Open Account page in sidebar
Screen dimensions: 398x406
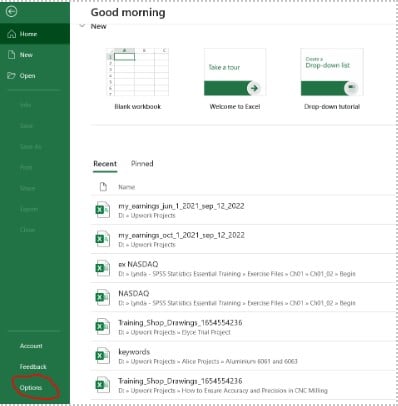31,346
